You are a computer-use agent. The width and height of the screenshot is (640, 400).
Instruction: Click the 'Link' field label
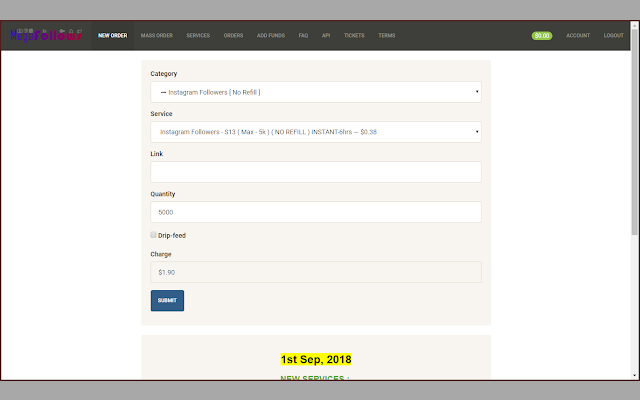(156, 153)
